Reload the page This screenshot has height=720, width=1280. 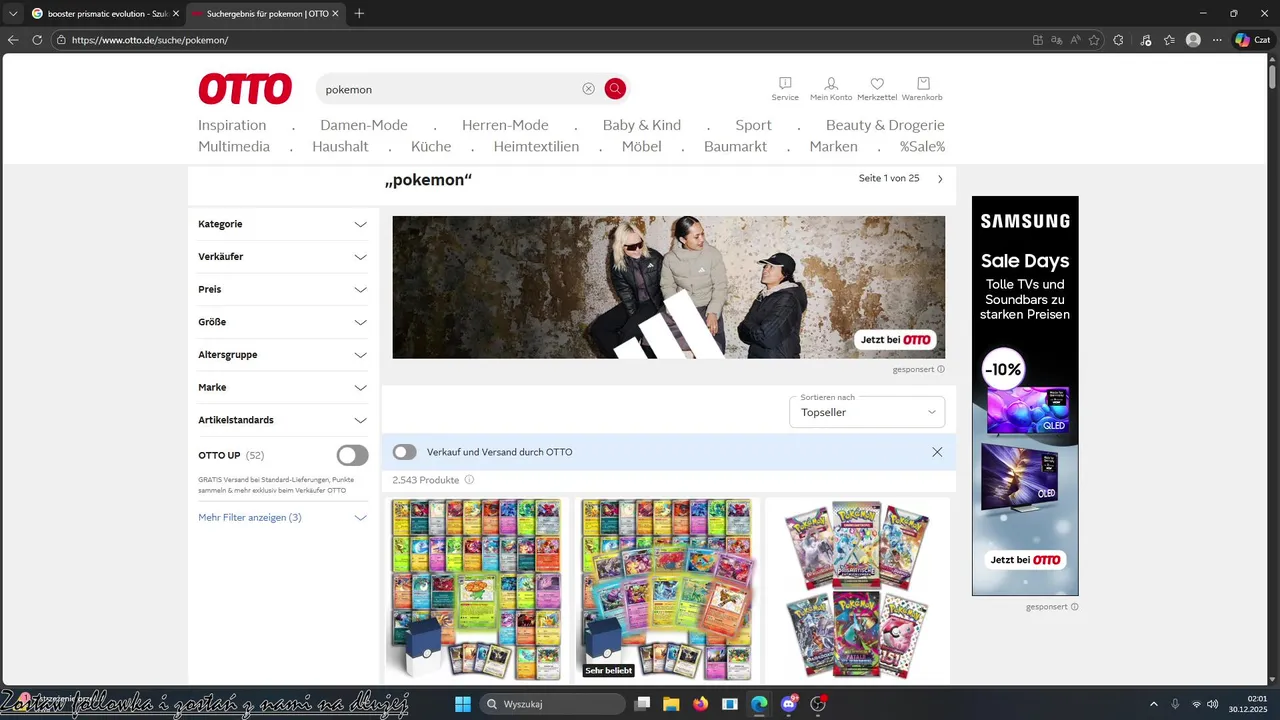coord(37,40)
